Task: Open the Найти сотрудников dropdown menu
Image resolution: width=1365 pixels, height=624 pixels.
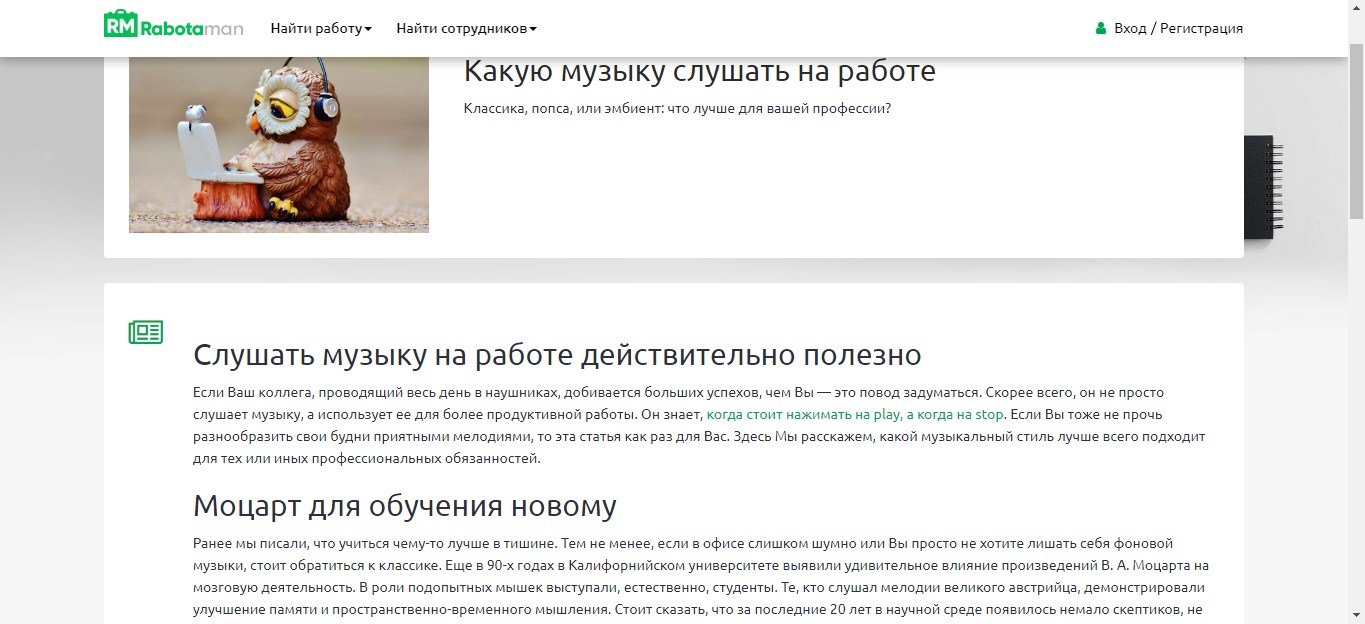Action: point(466,28)
